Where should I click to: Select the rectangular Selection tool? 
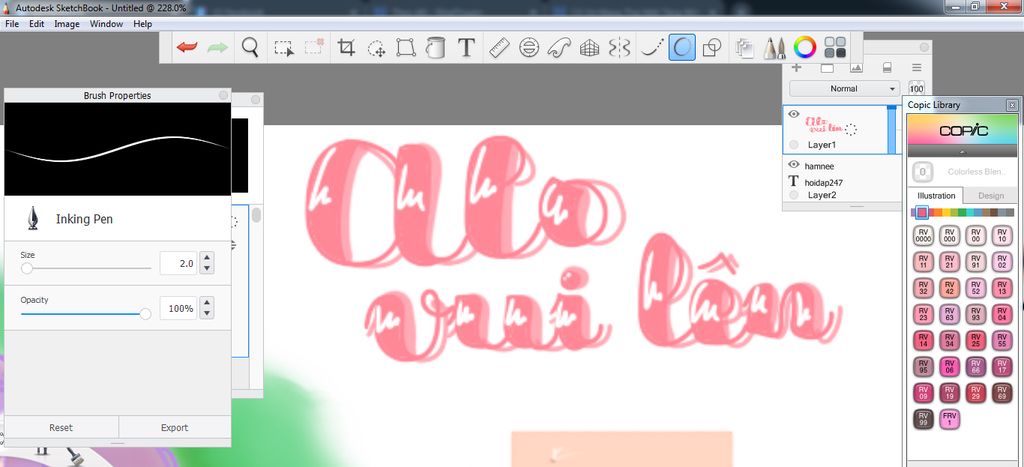[283, 48]
